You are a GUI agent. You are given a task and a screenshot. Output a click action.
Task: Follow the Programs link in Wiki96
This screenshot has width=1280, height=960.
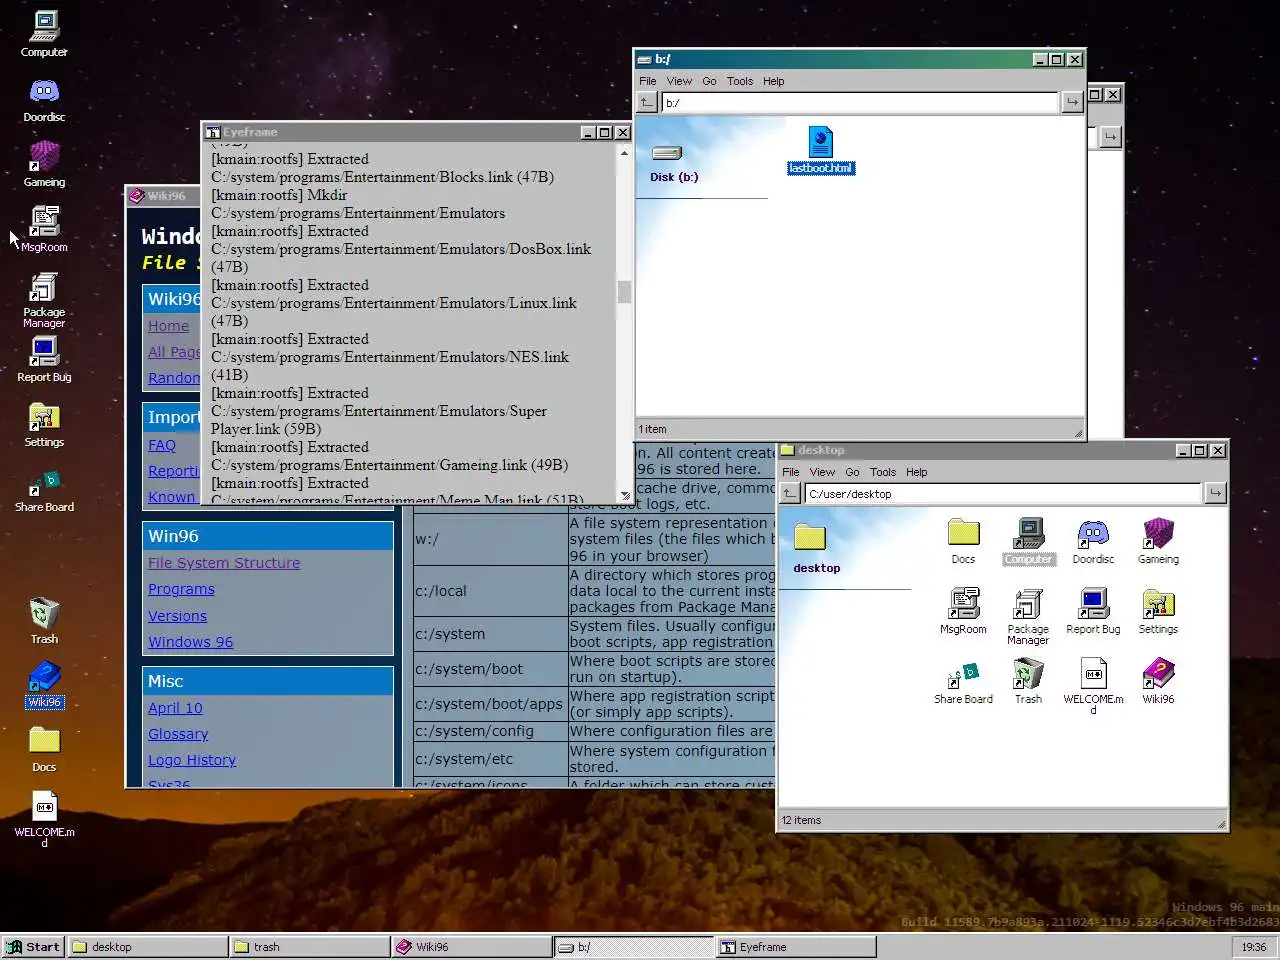(x=181, y=589)
